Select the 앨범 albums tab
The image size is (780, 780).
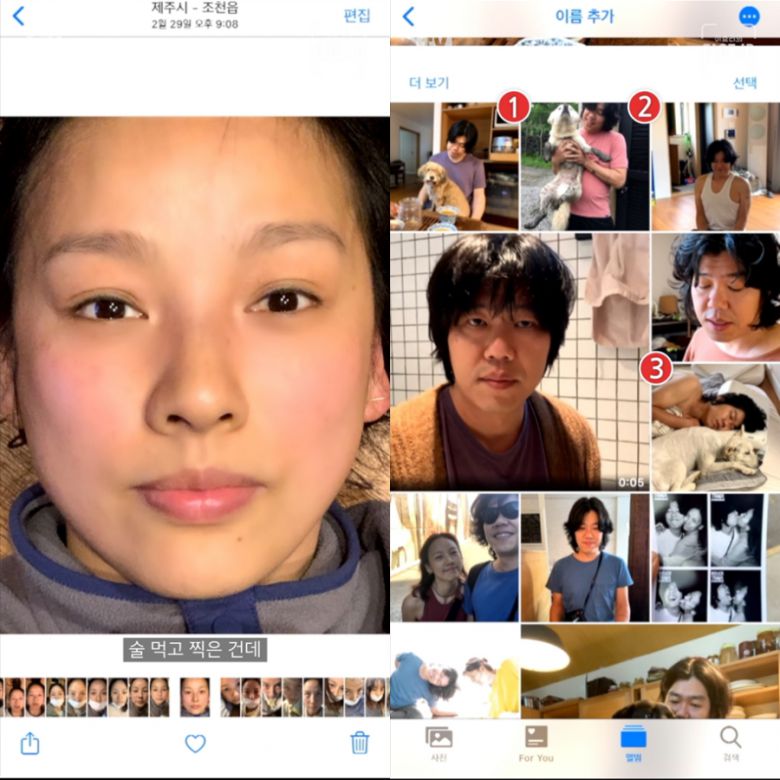(633, 744)
